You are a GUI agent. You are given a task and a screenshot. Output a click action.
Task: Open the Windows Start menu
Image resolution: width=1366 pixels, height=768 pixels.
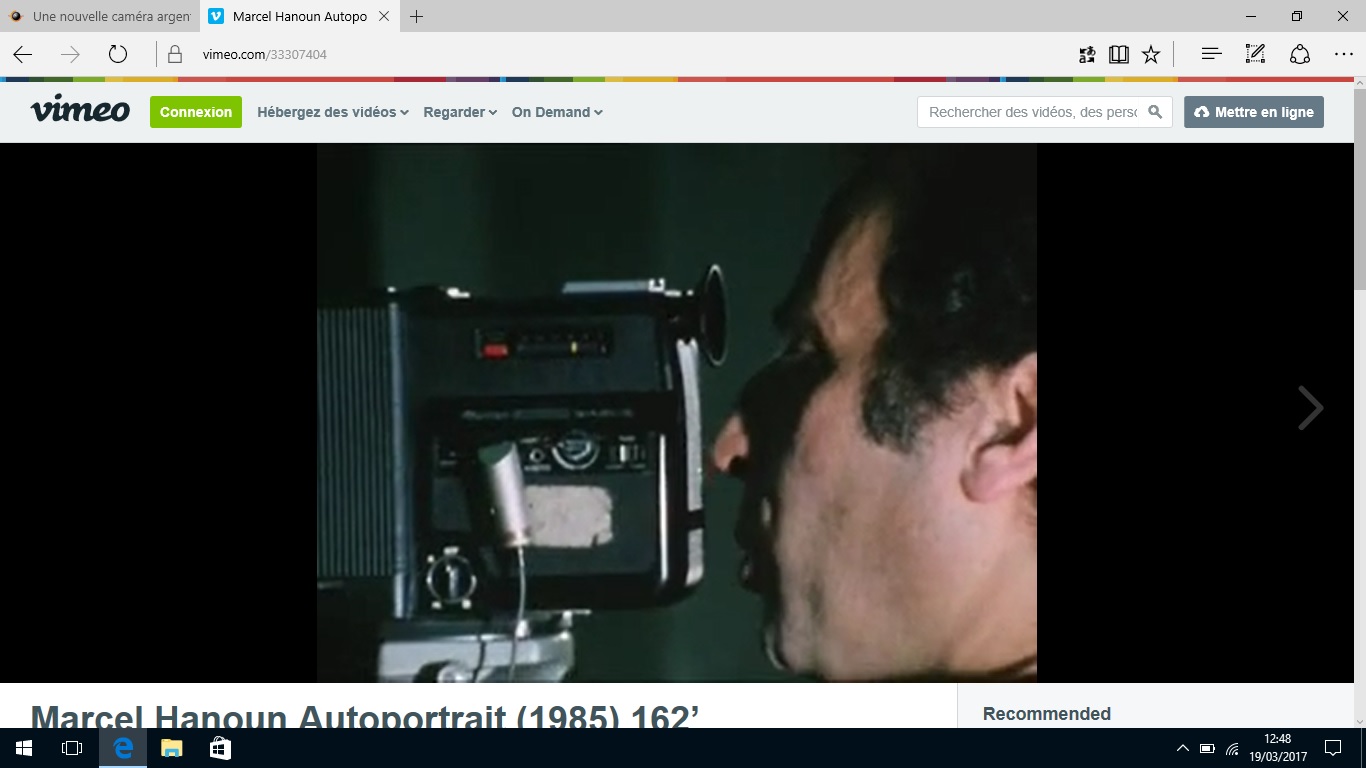[x=24, y=748]
